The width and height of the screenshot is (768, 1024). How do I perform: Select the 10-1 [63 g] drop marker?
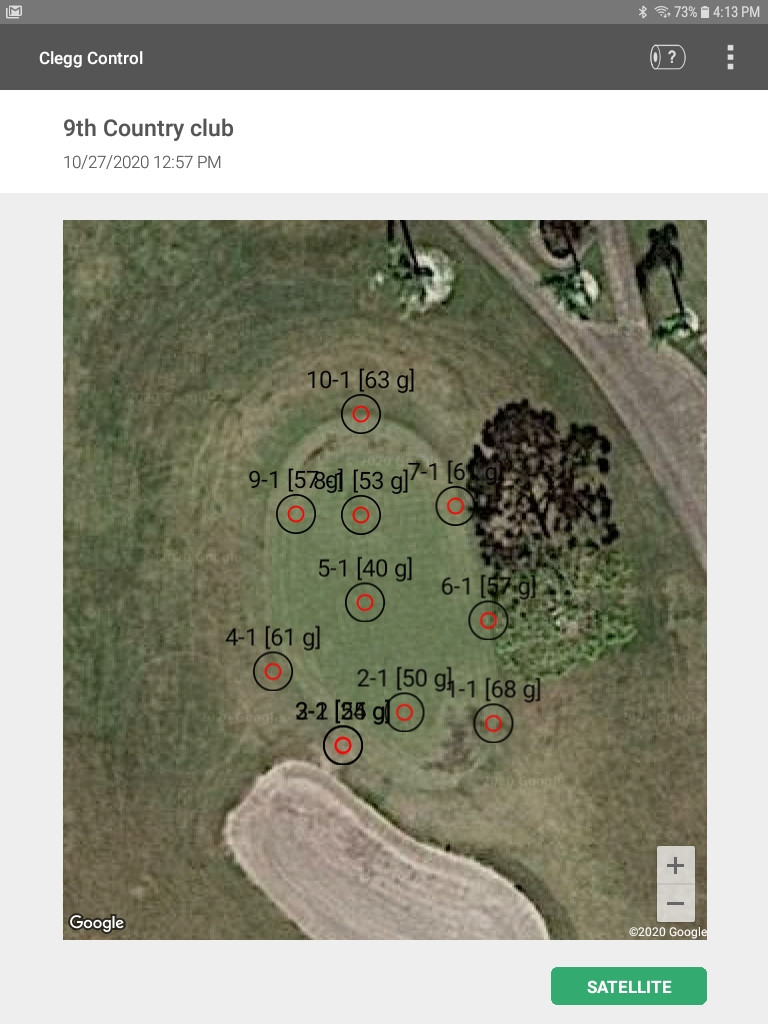coord(360,414)
